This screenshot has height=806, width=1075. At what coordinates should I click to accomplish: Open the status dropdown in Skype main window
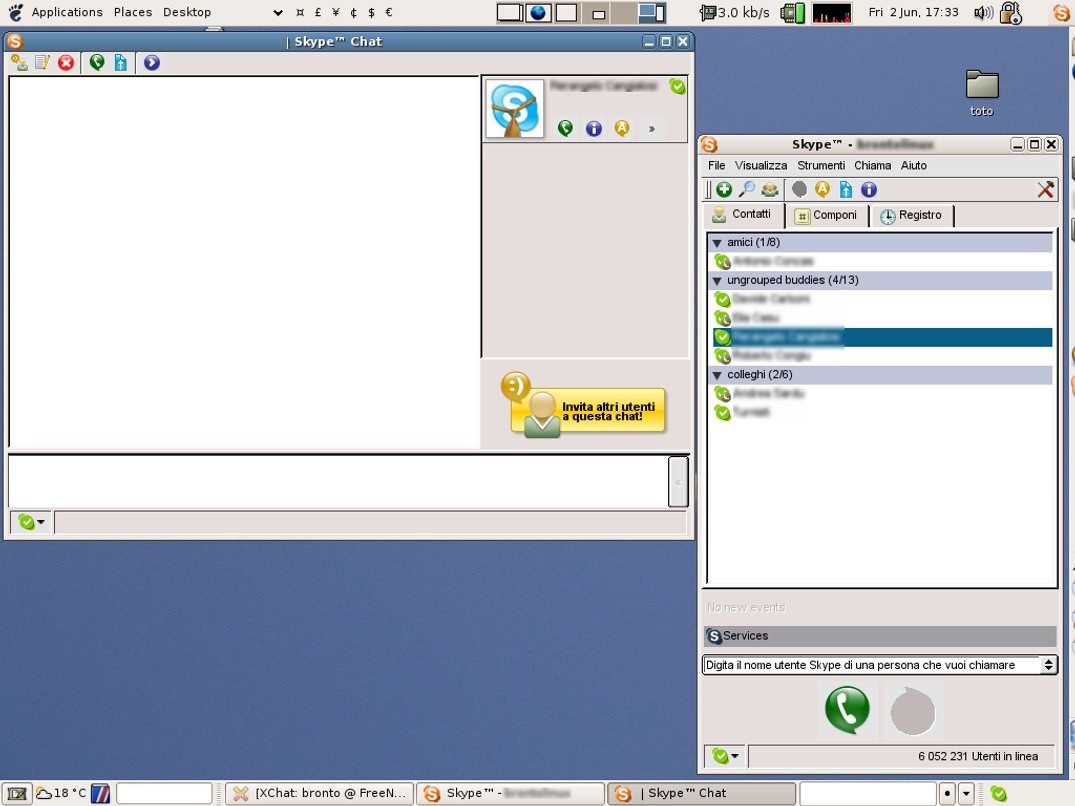coord(725,756)
